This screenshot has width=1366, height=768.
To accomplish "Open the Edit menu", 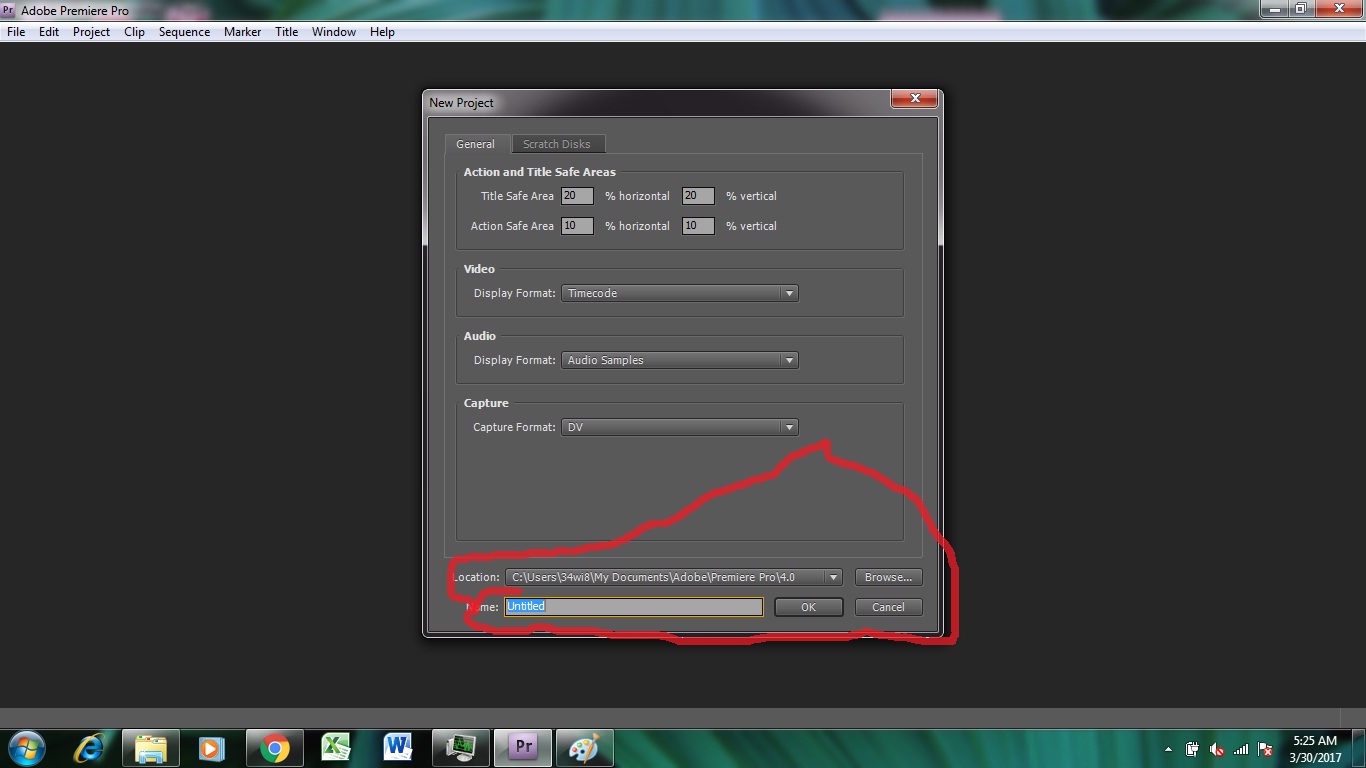I will [x=49, y=32].
